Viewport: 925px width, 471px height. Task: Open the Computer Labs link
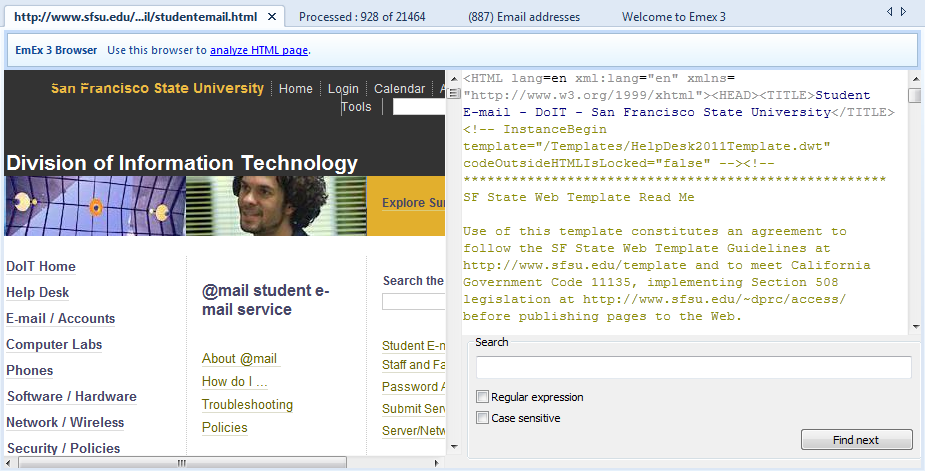click(54, 344)
